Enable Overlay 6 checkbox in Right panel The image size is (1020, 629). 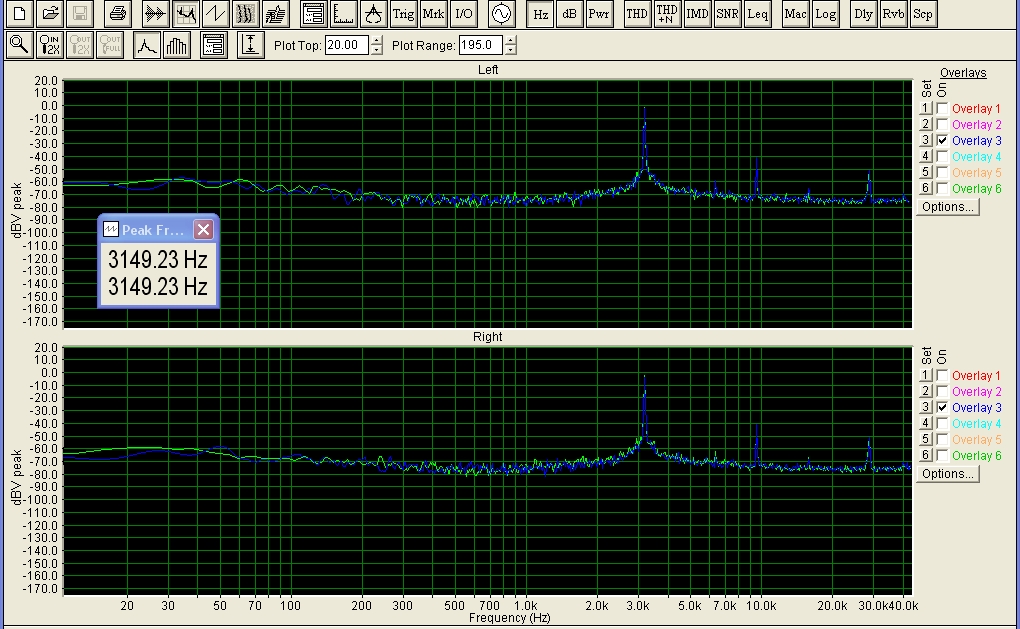(942, 456)
